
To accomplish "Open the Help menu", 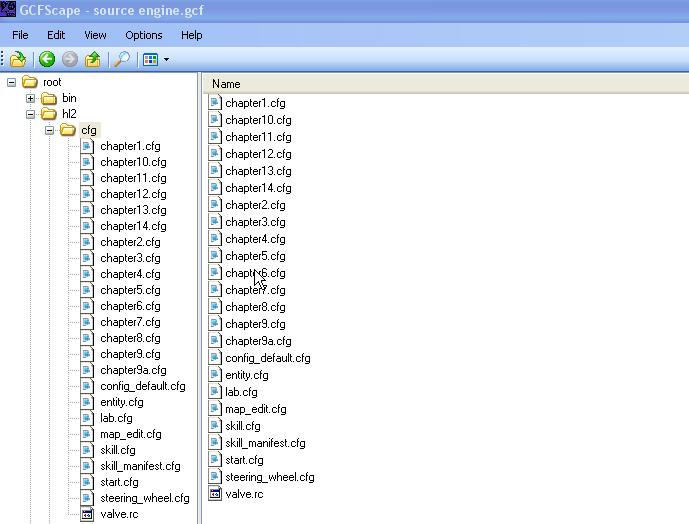I will 192,35.
